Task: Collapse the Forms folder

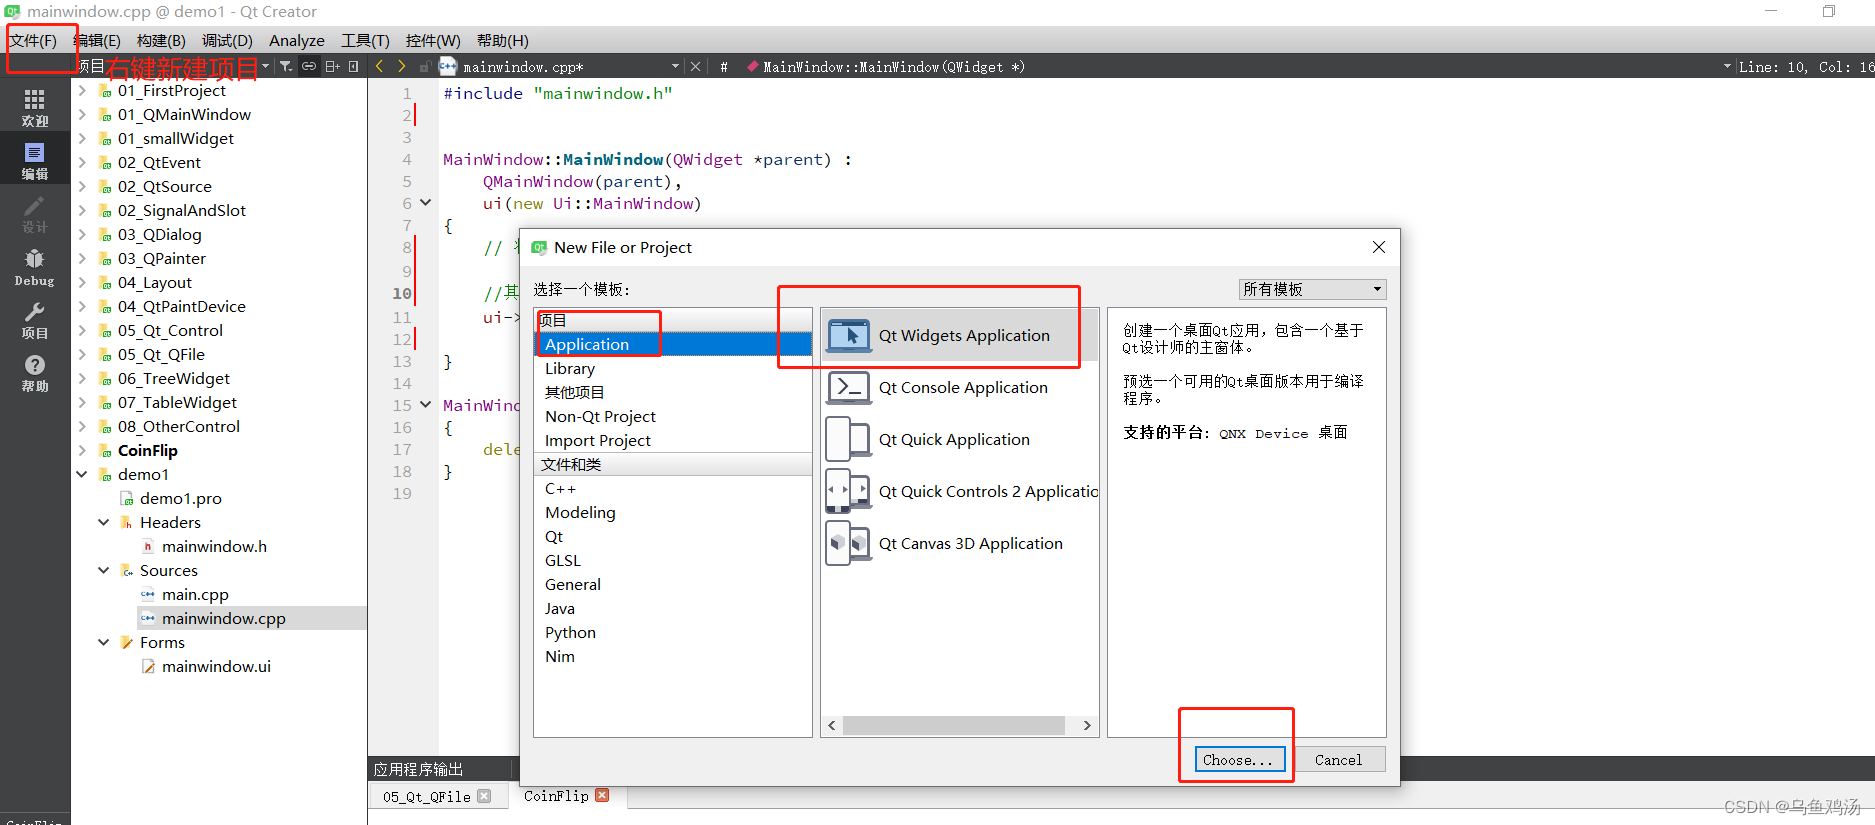Action: (x=104, y=642)
